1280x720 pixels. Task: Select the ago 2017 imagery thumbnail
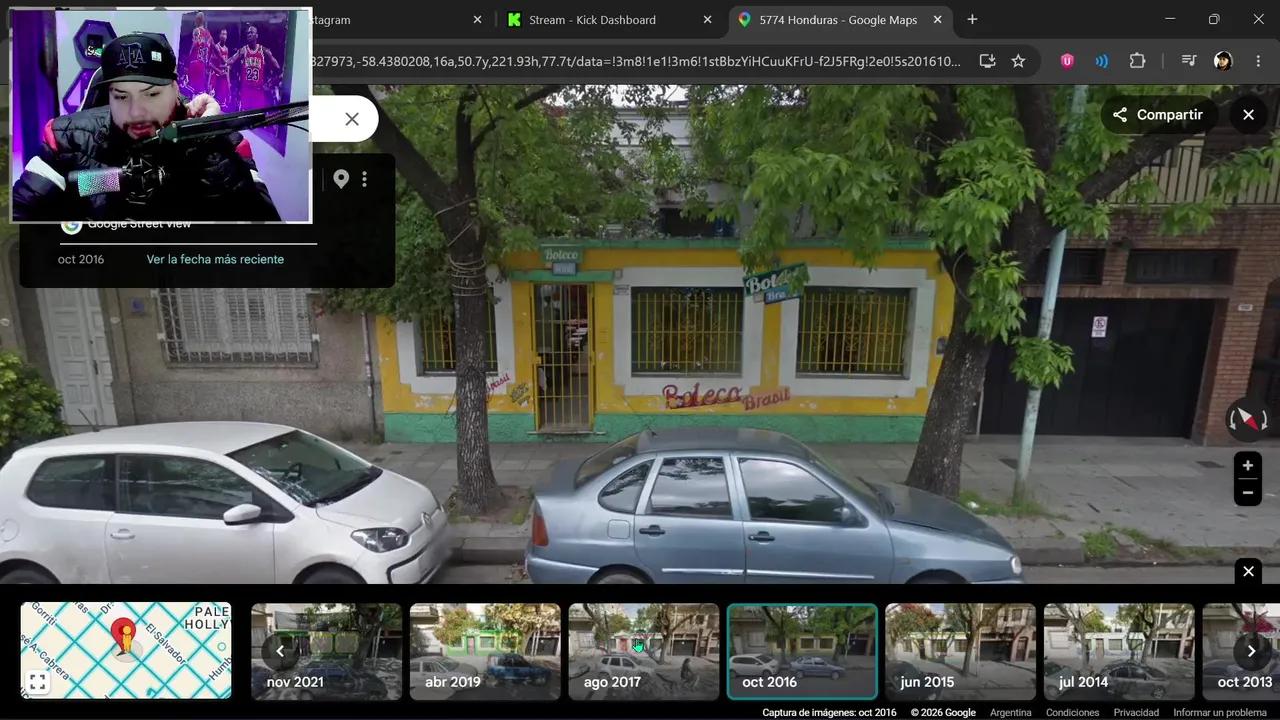coord(644,651)
